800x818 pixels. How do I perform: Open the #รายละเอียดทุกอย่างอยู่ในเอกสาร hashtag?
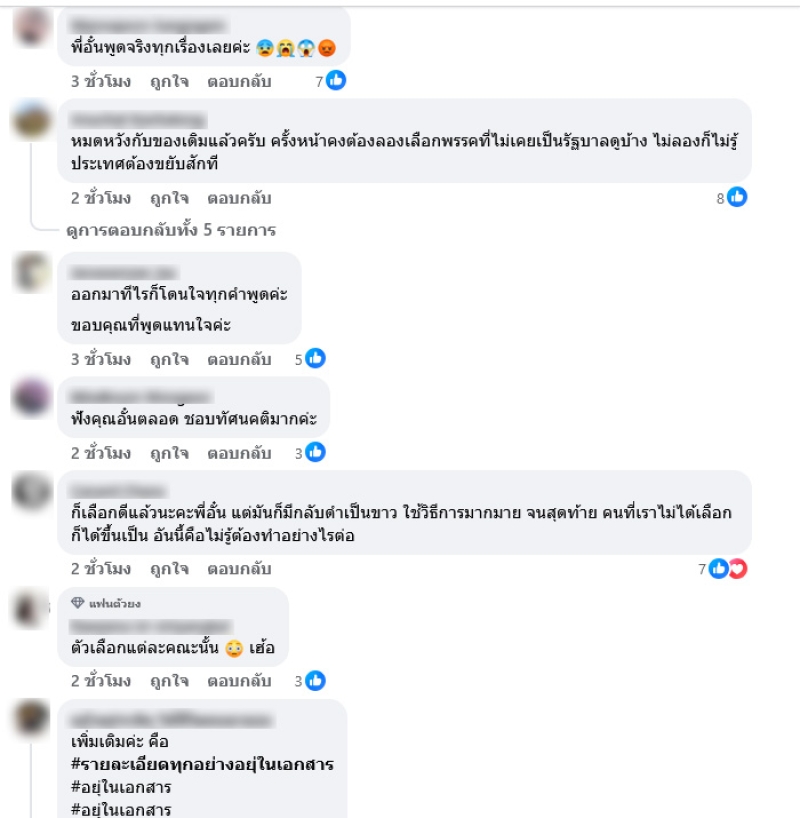202,764
